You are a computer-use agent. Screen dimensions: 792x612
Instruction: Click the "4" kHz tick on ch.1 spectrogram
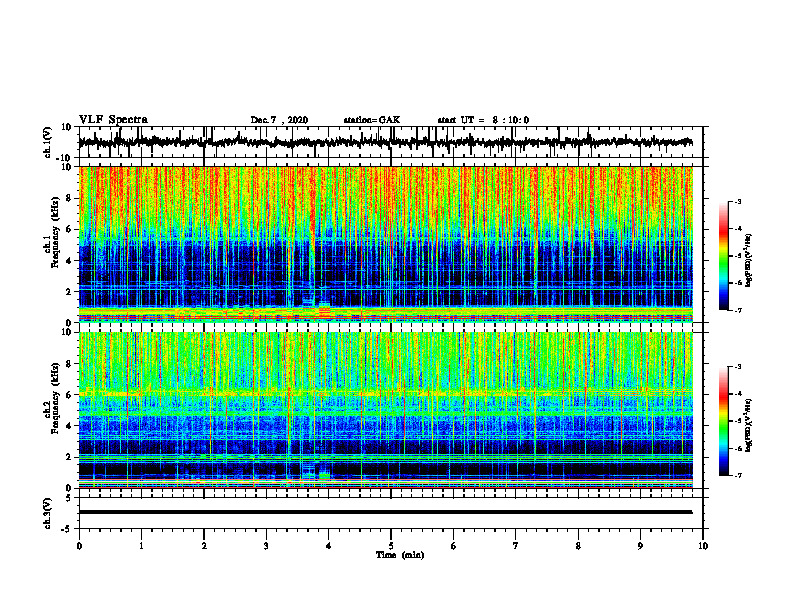70,261
